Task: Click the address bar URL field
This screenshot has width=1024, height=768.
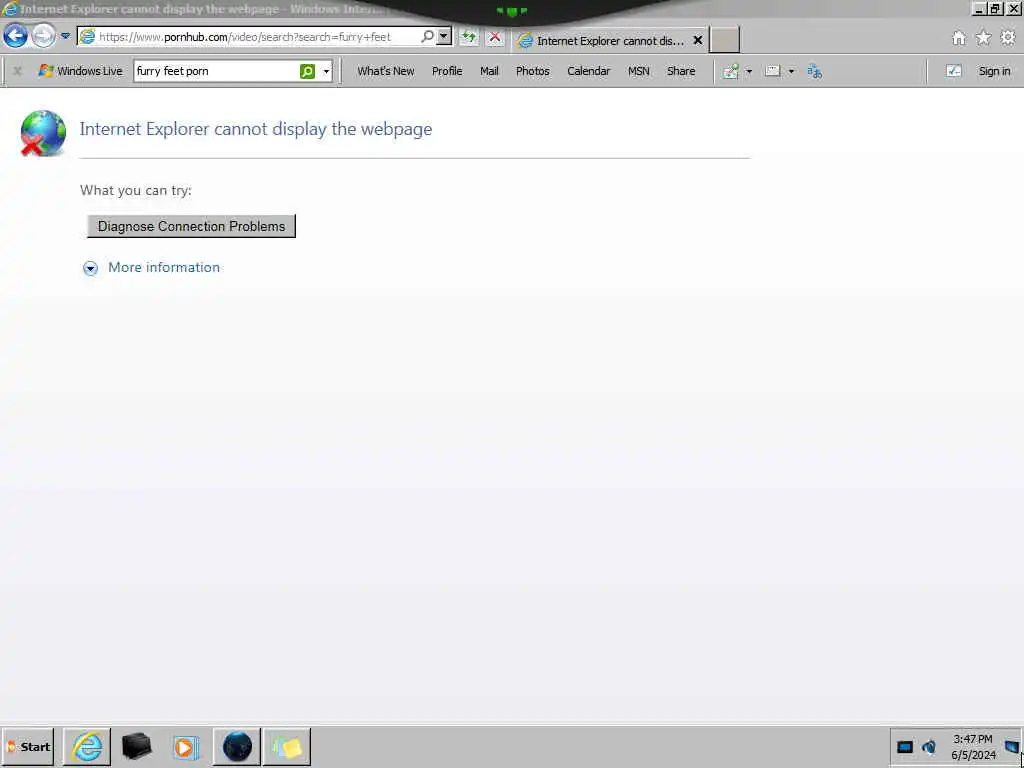Action: pos(248,37)
